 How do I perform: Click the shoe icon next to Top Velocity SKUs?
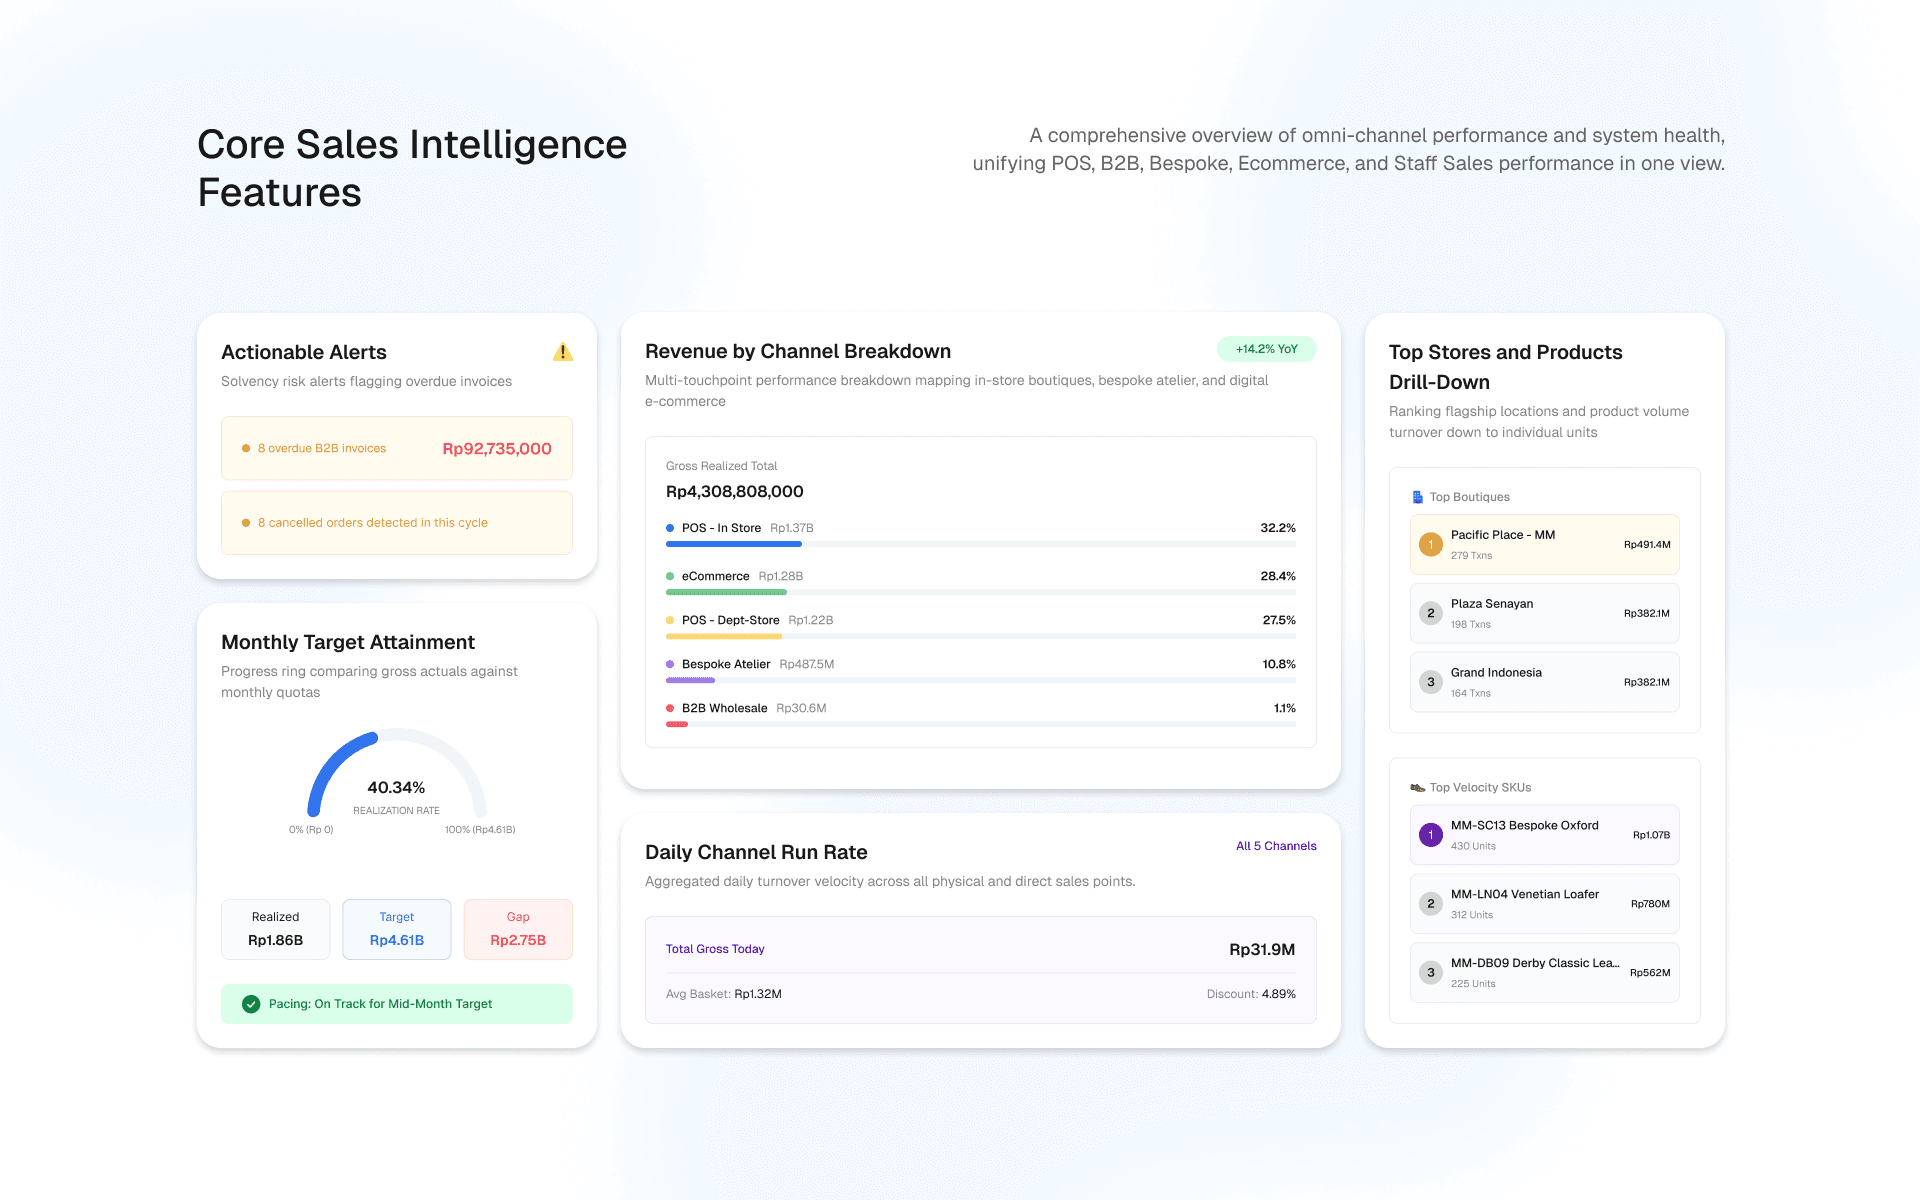tap(1417, 788)
